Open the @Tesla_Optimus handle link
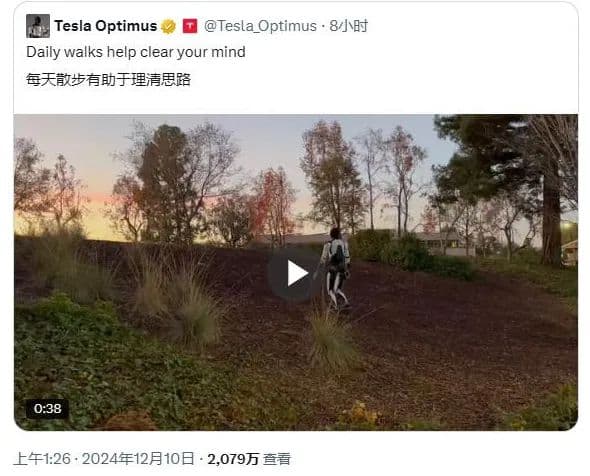This screenshot has width=590, height=476. click(260, 26)
